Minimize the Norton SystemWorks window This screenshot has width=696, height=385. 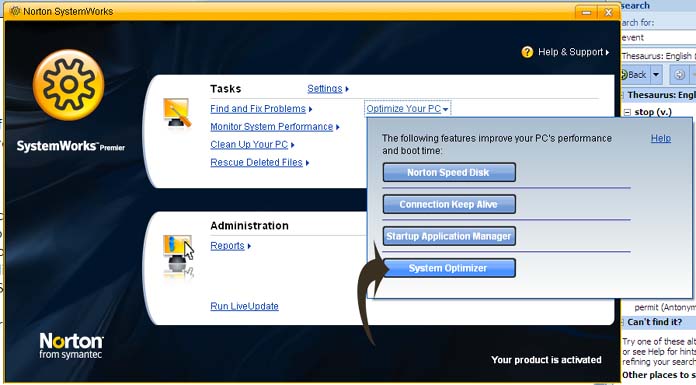(586, 12)
